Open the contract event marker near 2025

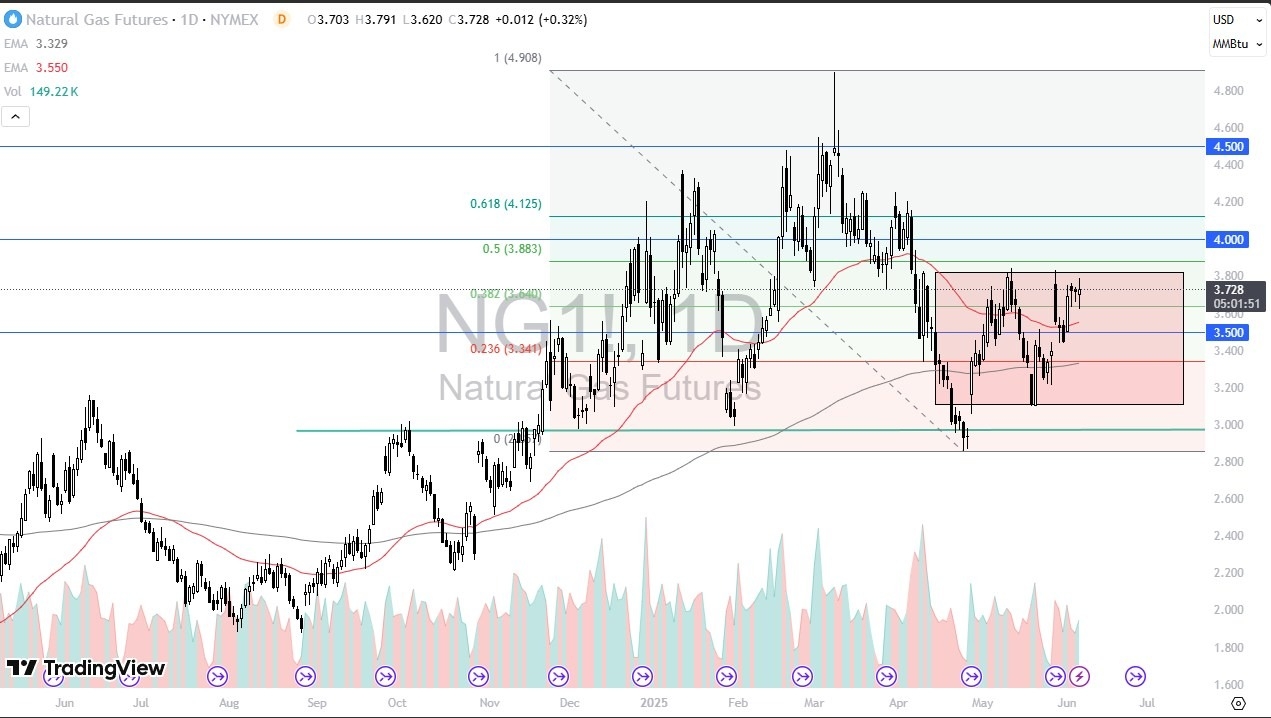642,677
